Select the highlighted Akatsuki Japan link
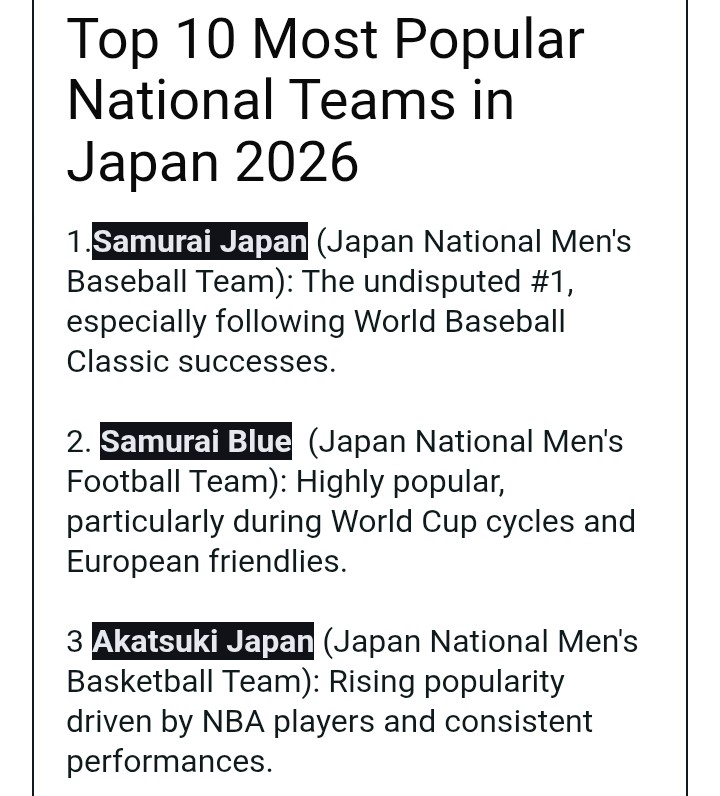Screen dimensions: 720x796 tap(203, 642)
